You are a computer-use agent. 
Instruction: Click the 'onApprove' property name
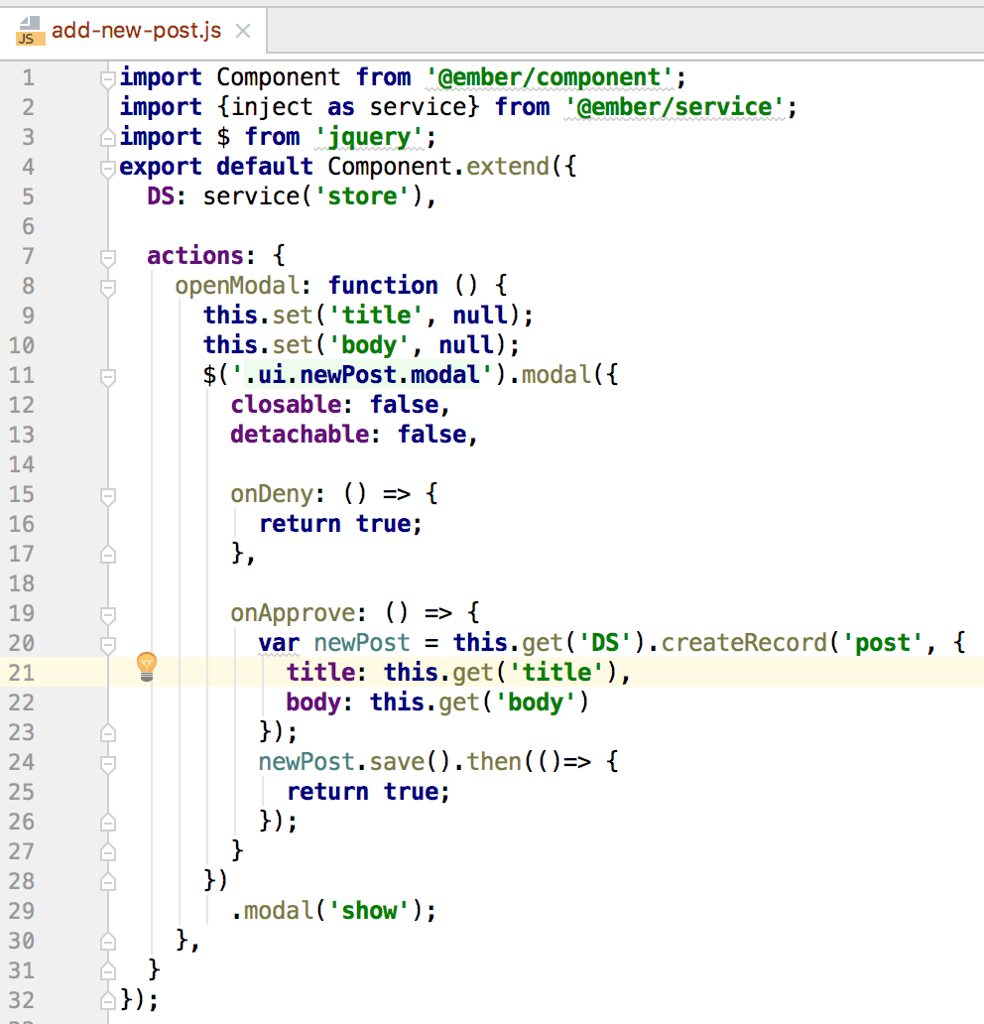293,613
